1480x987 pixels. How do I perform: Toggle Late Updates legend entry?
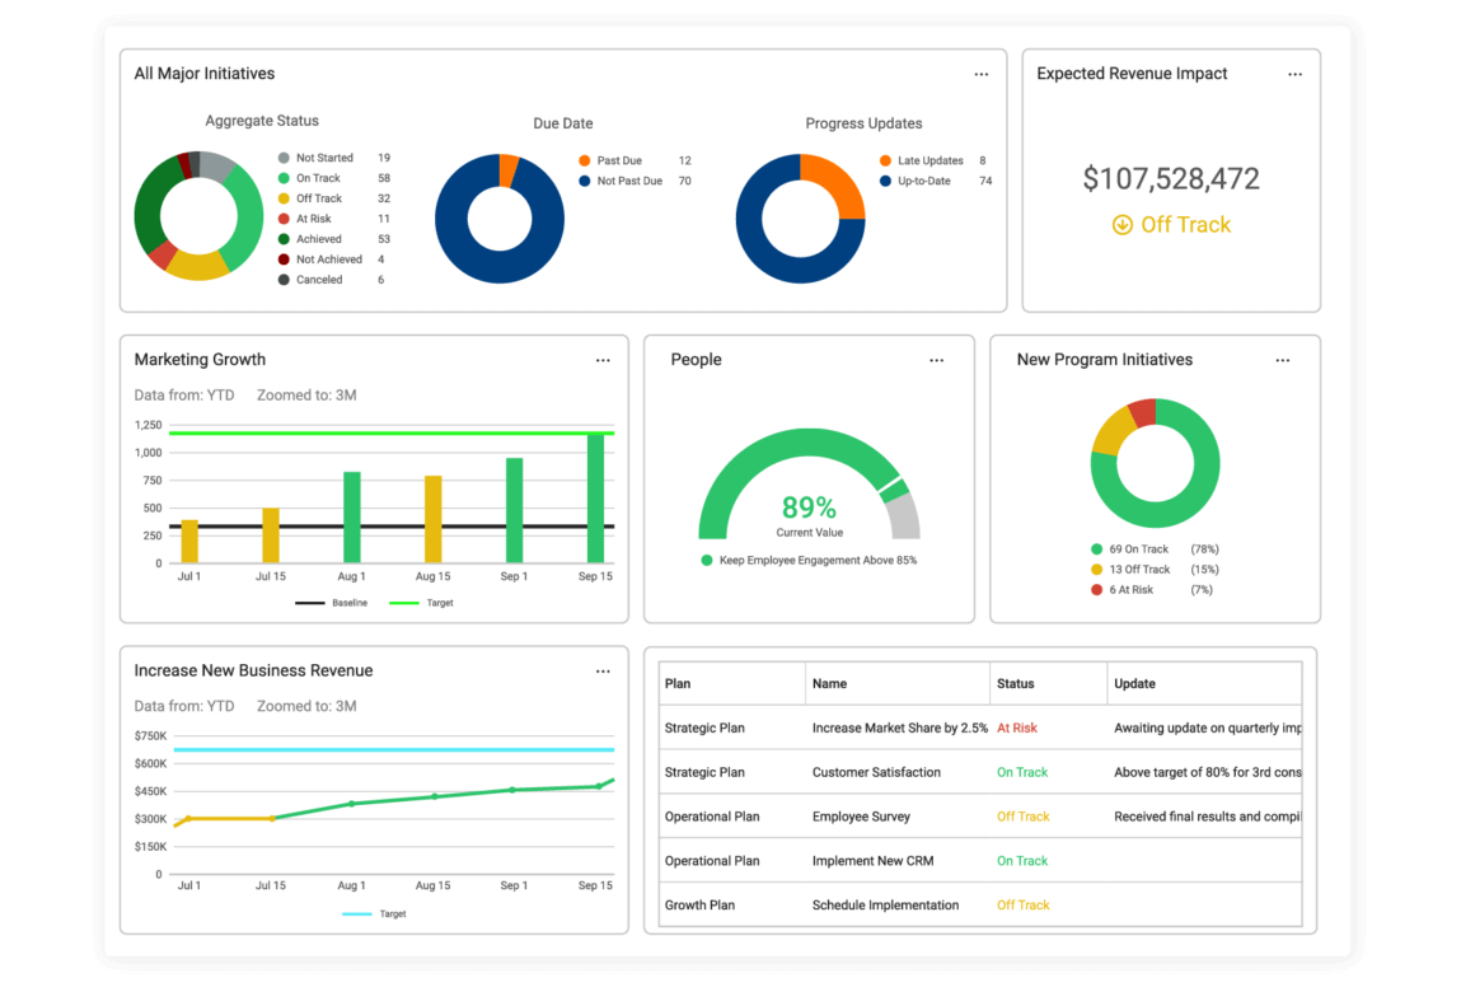(x=929, y=161)
